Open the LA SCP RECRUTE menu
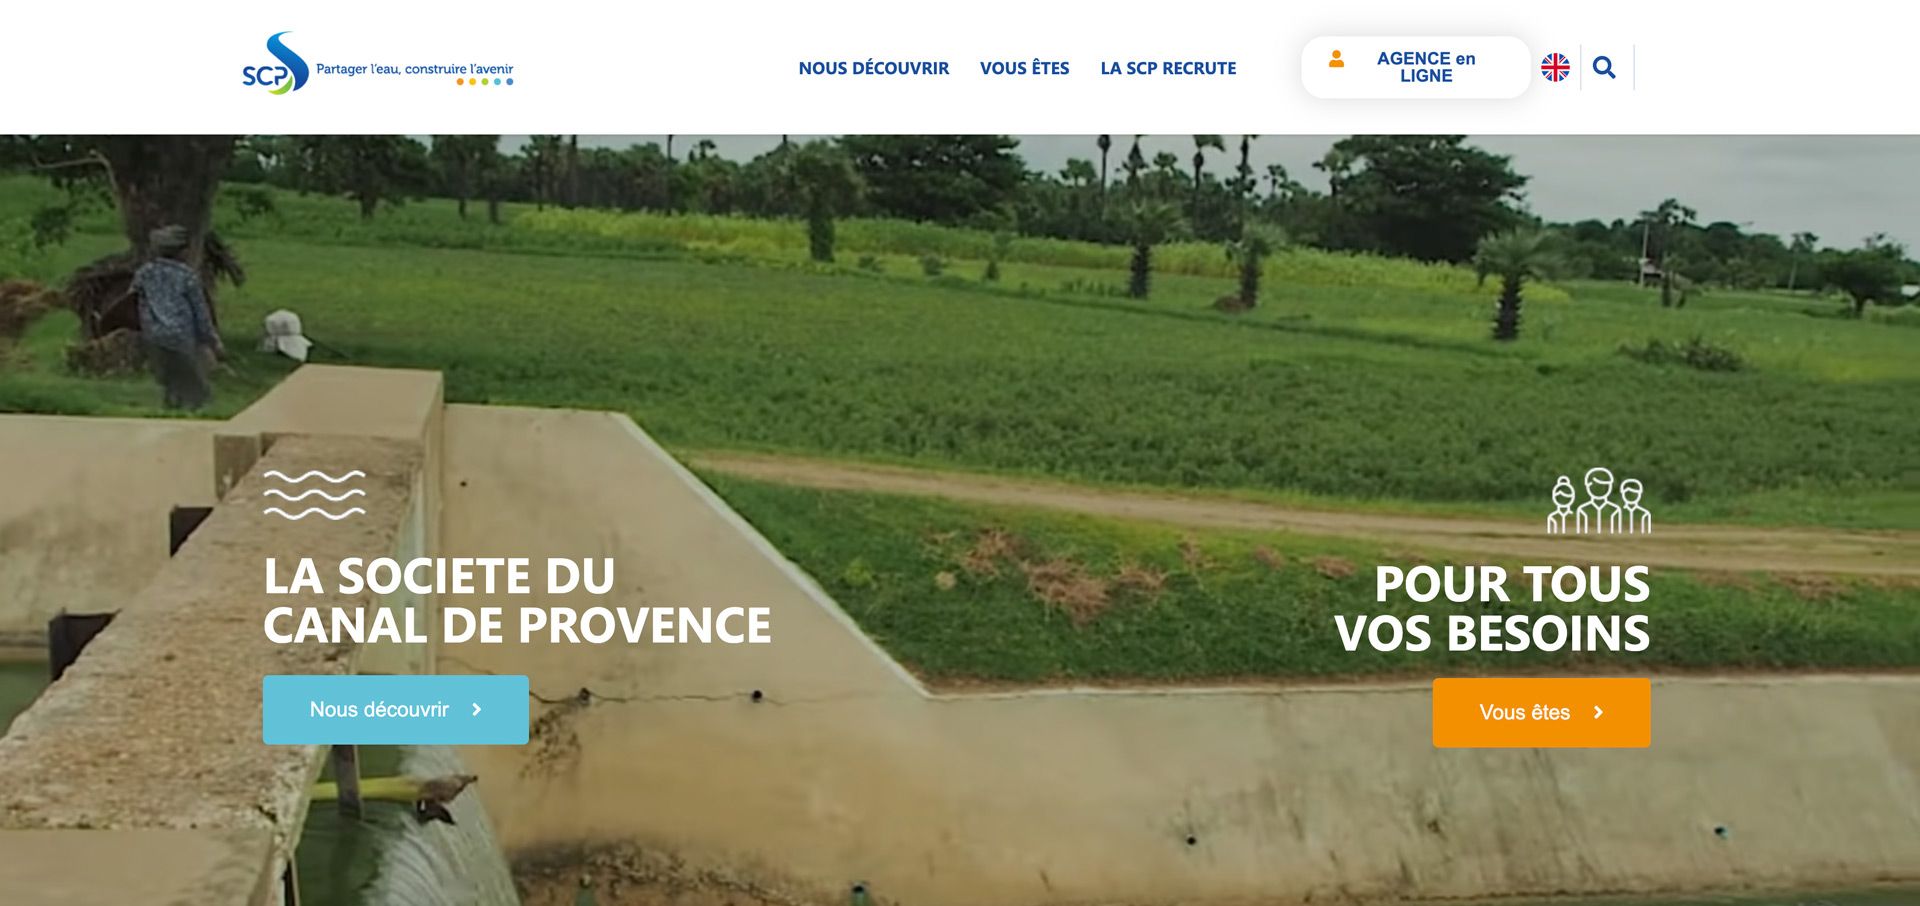 click(x=1168, y=68)
